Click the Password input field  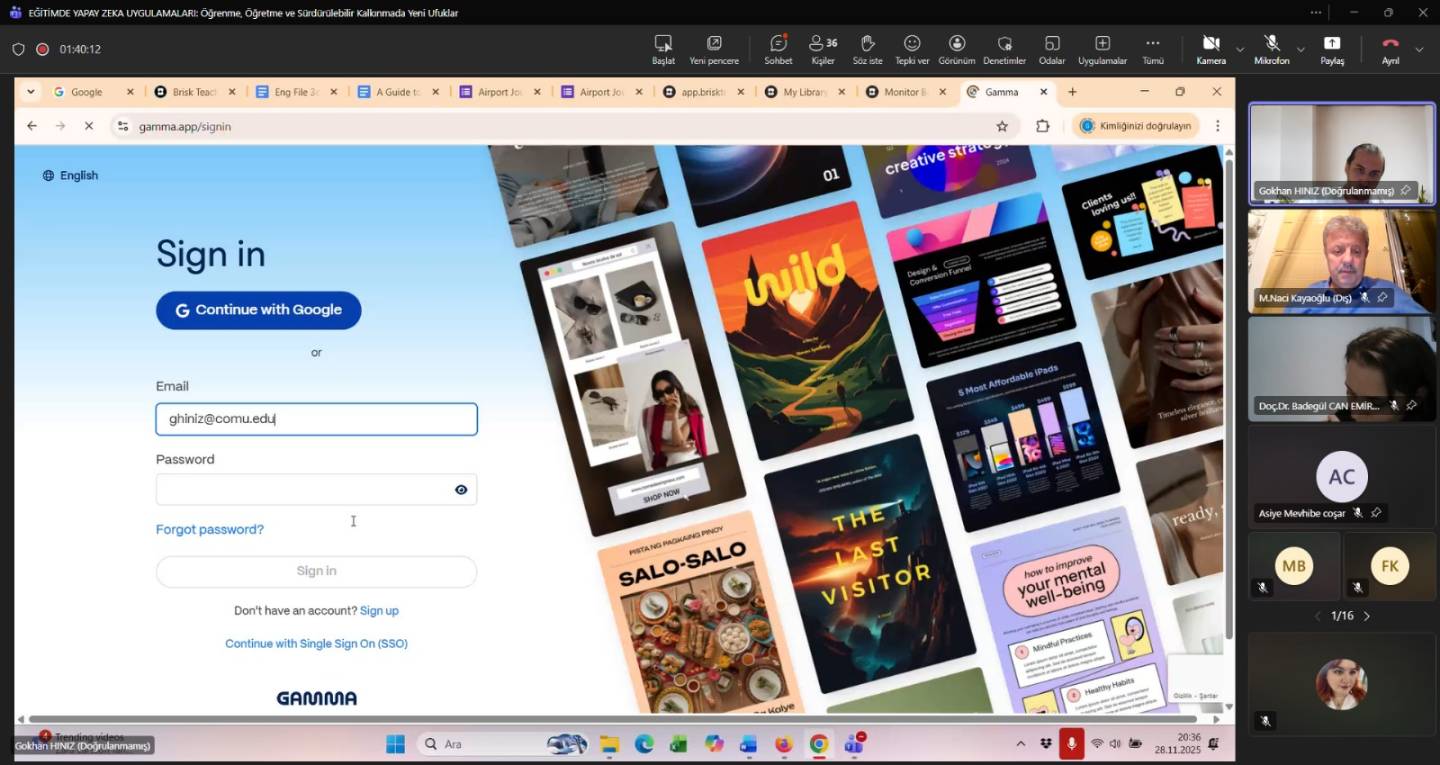pos(300,490)
